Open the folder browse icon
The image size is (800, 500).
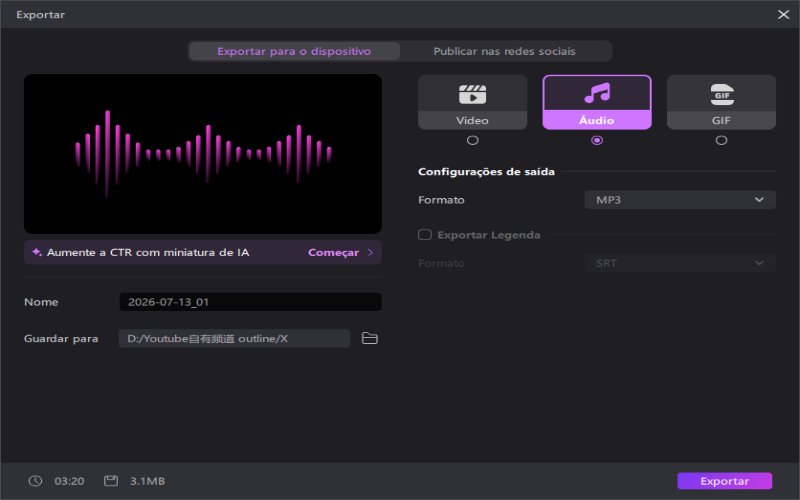click(369, 338)
